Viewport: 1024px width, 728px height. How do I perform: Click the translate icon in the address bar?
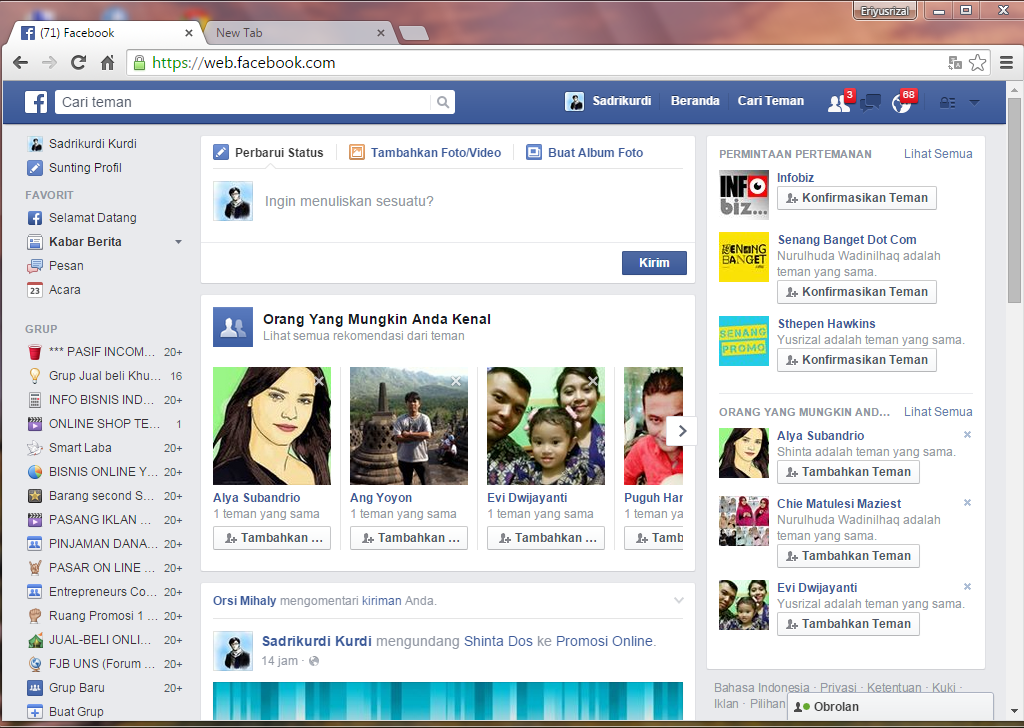click(x=955, y=63)
